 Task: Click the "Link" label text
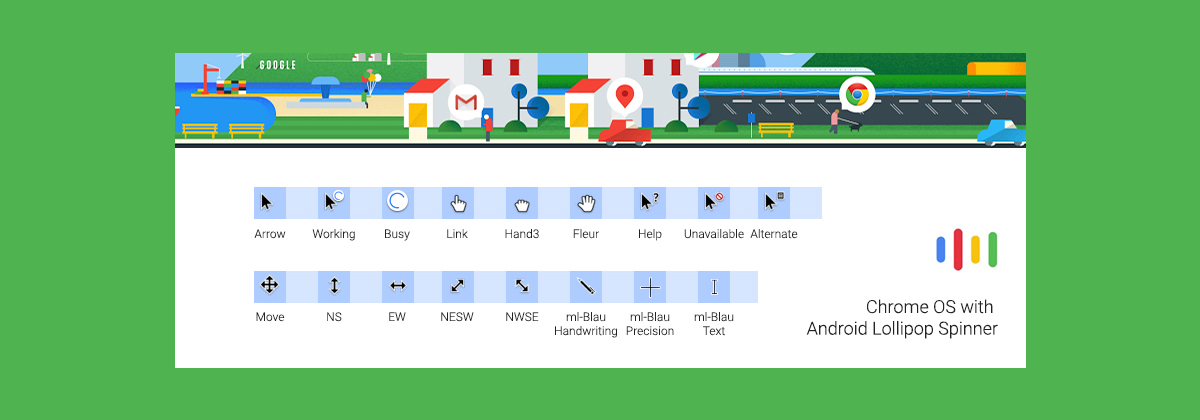457,234
